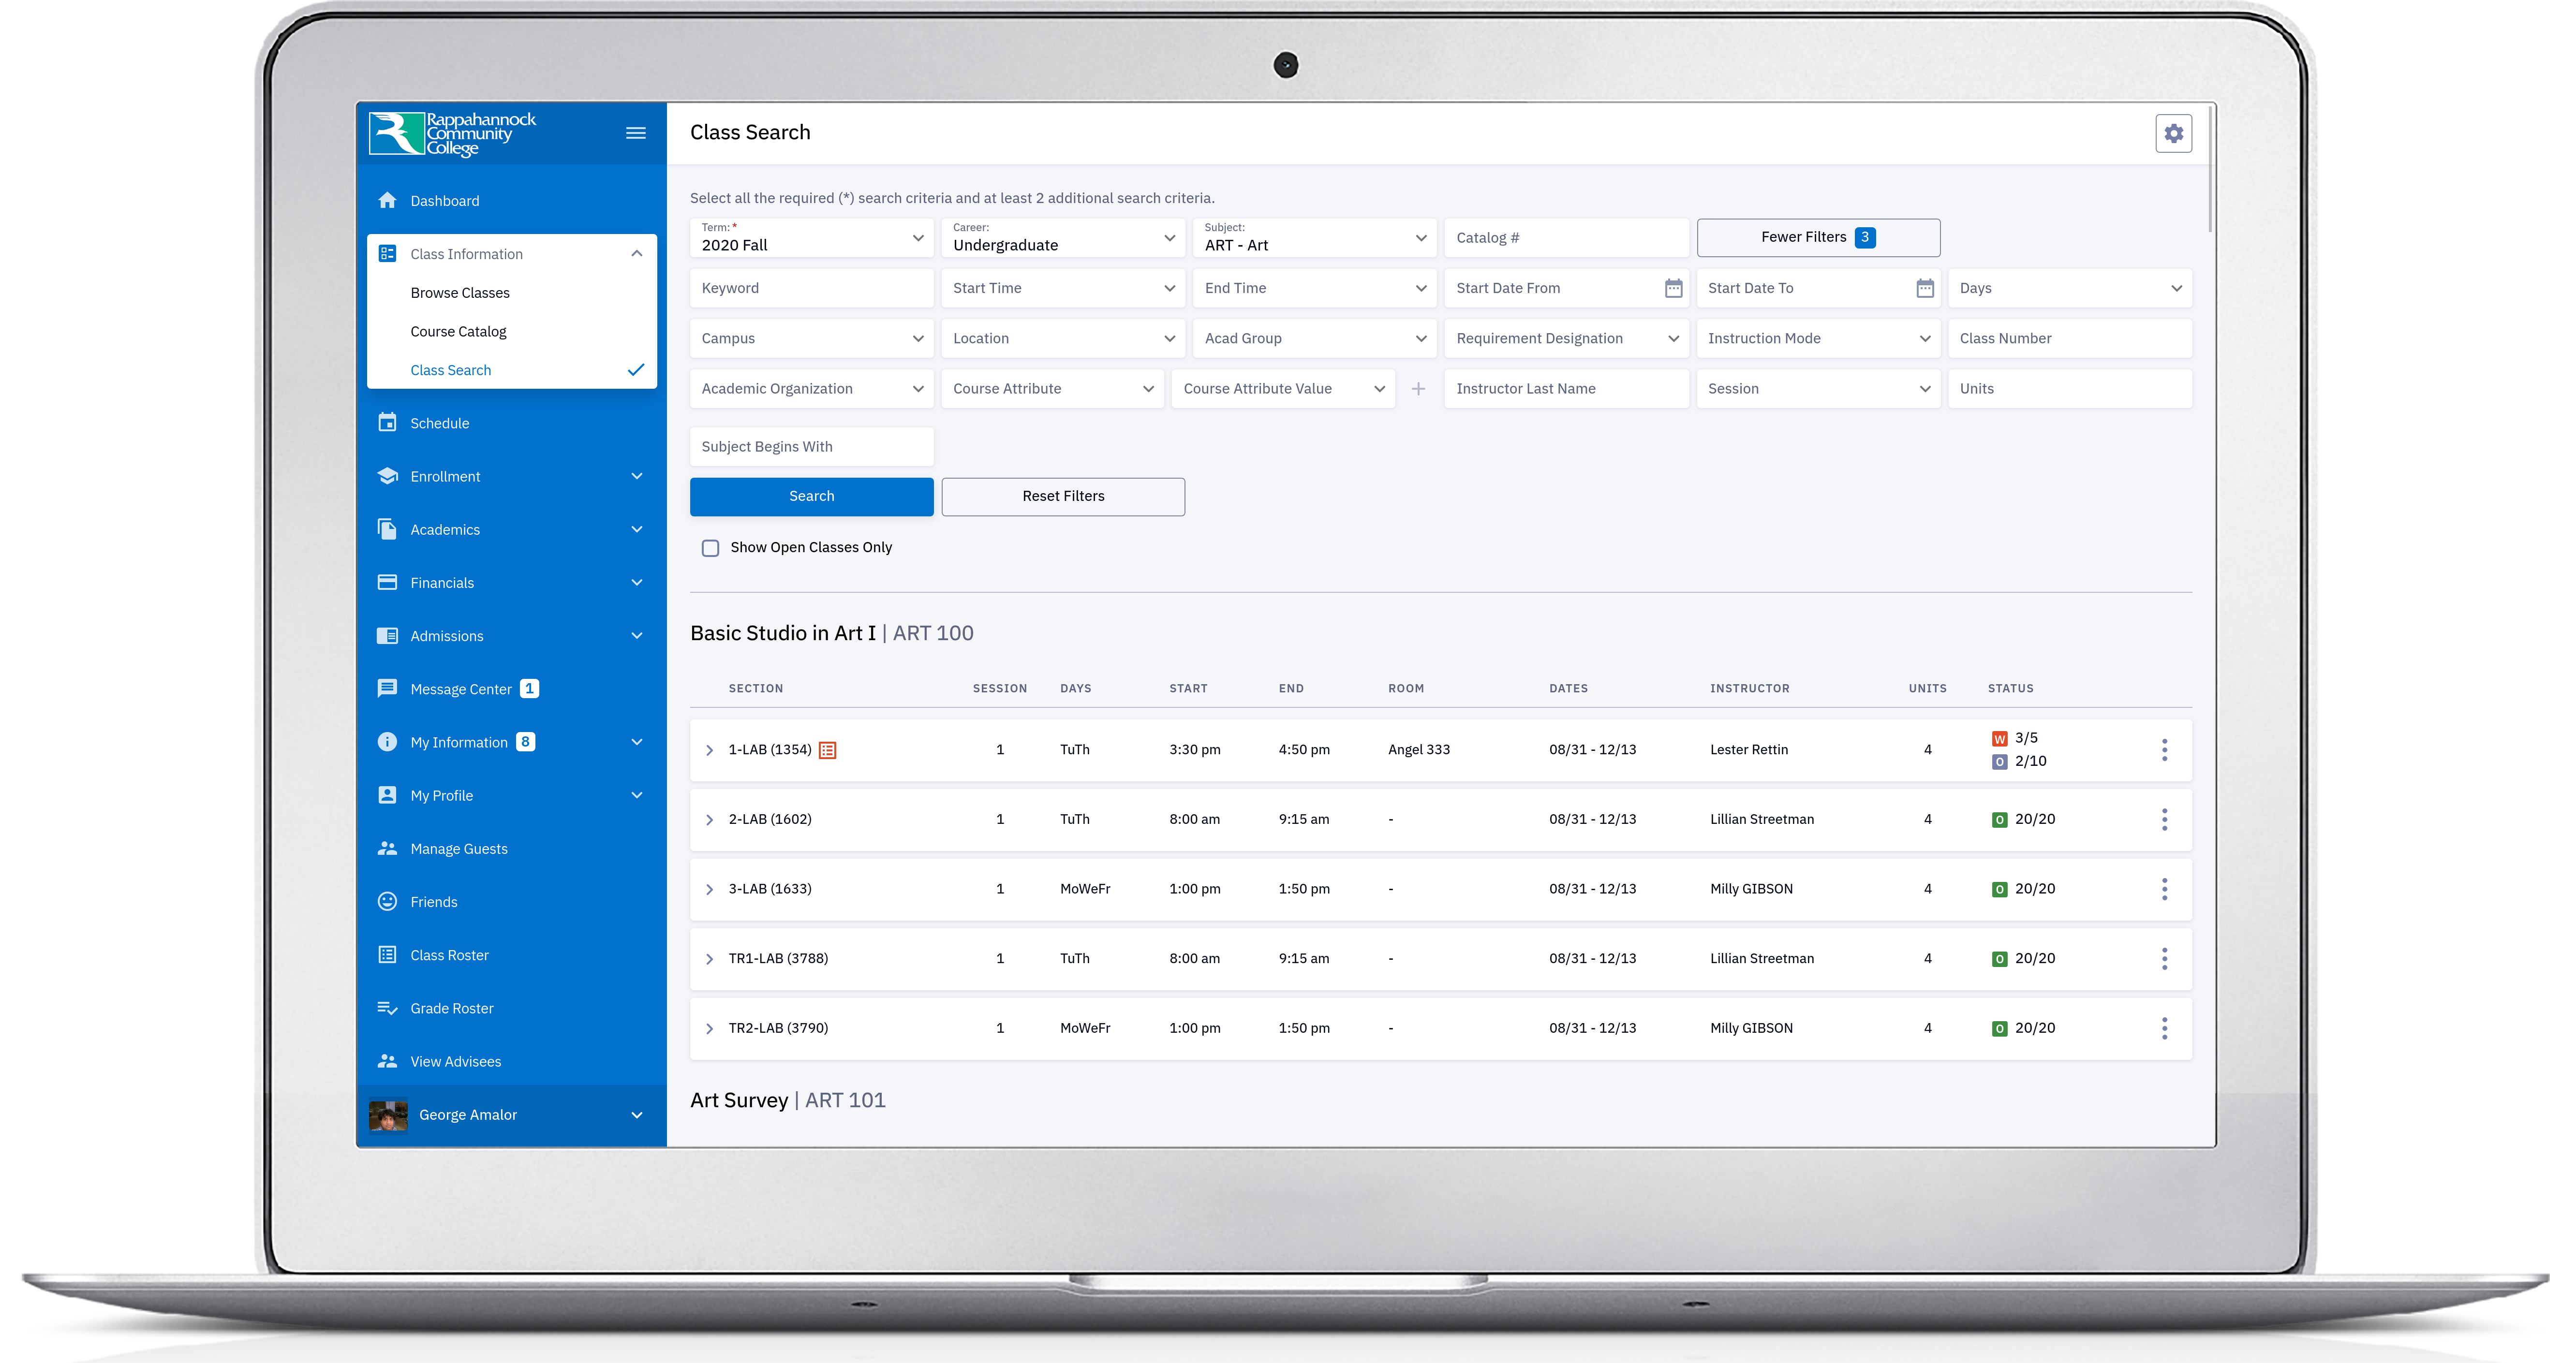
Task: Click the Subject Begins With field
Action: pos(811,447)
